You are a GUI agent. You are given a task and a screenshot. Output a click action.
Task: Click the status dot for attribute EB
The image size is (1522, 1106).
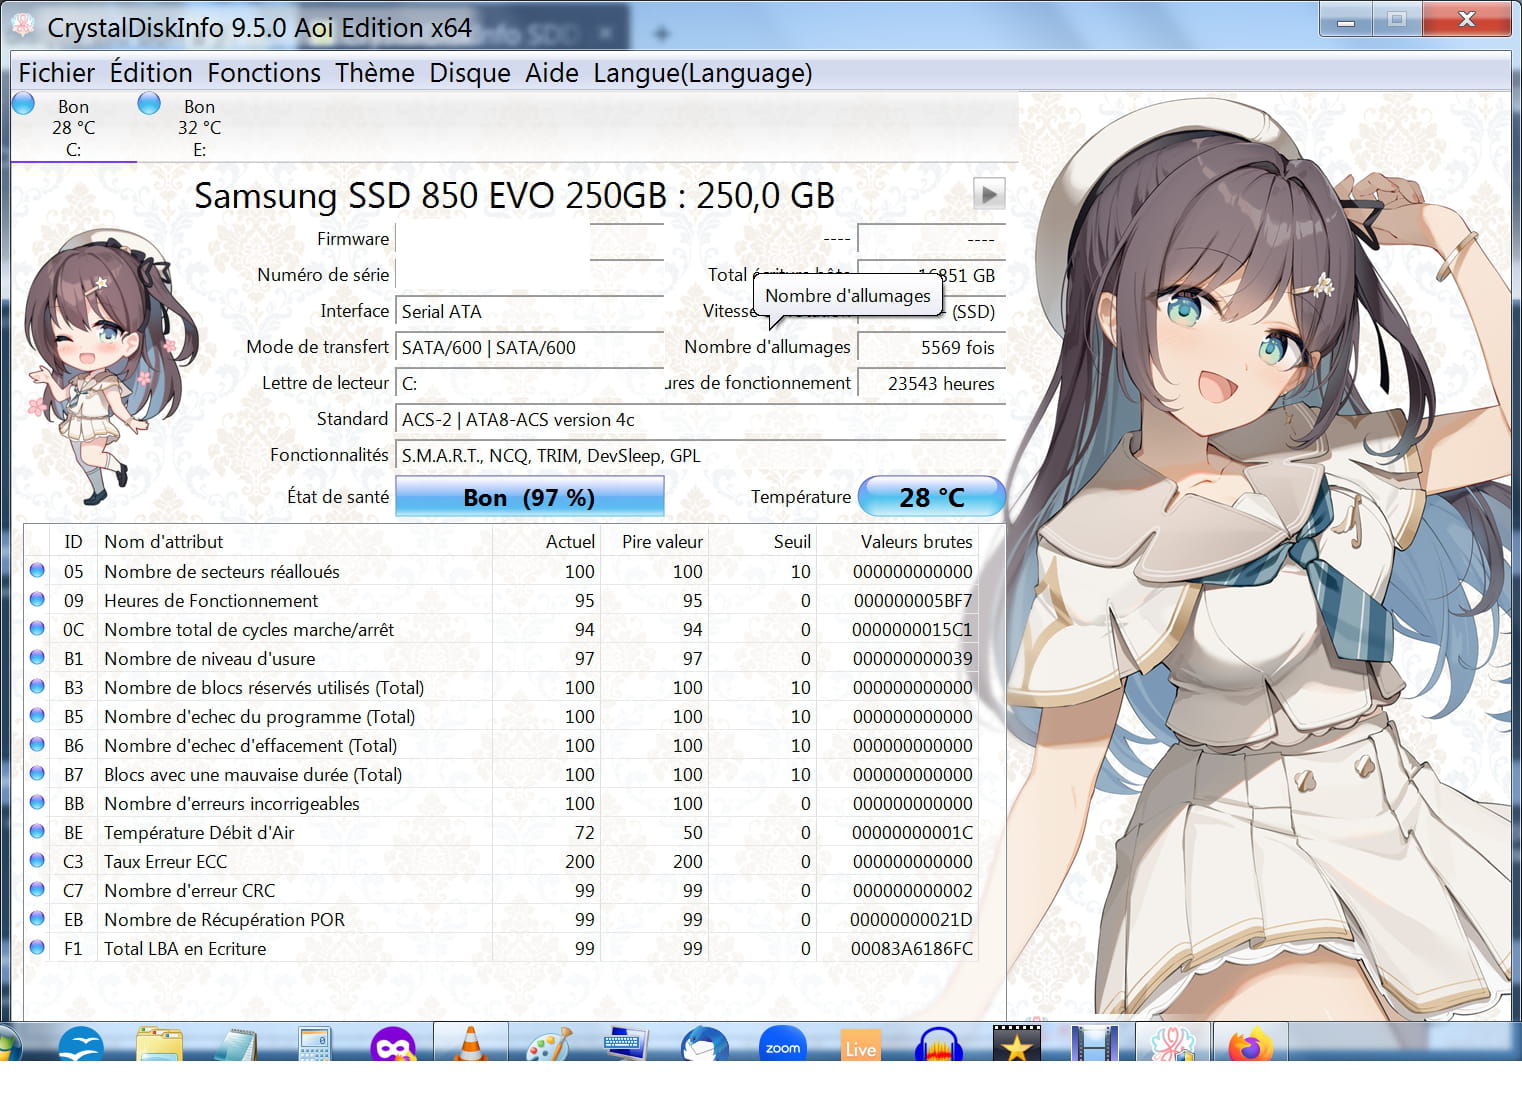click(37, 919)
